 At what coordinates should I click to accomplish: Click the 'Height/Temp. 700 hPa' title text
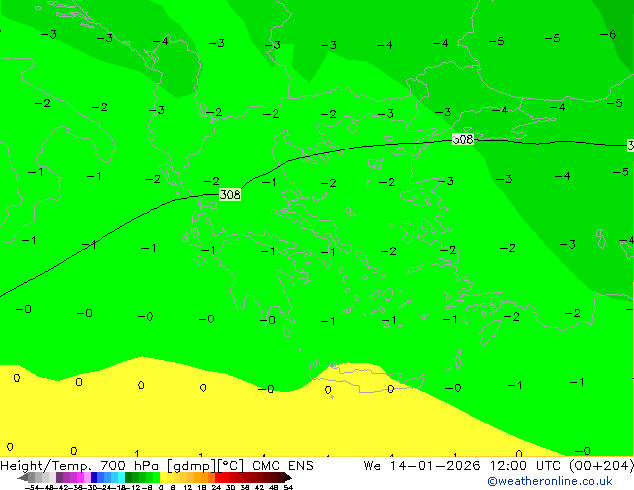tap(78, 465)
